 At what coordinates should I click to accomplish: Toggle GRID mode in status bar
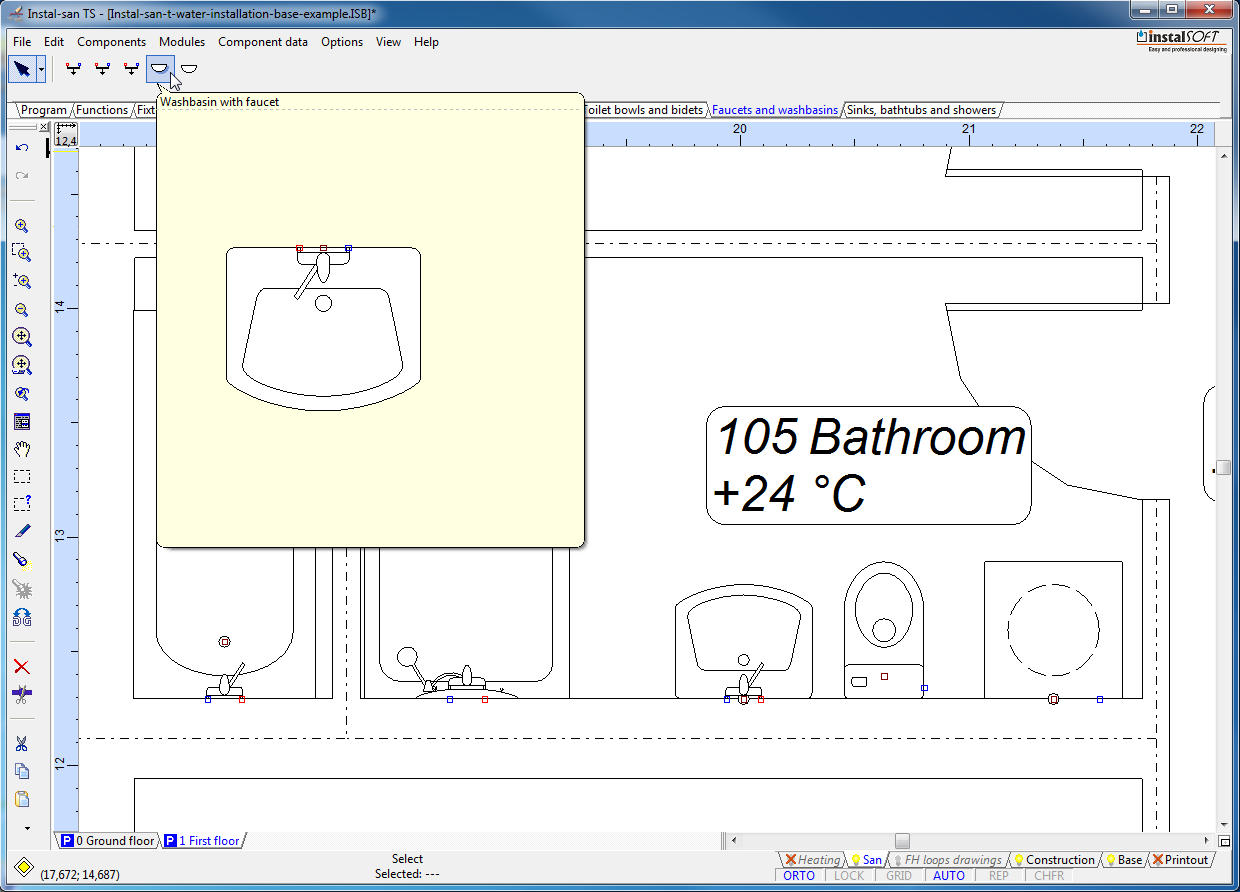pyautogui.click(x=899, y=876)
